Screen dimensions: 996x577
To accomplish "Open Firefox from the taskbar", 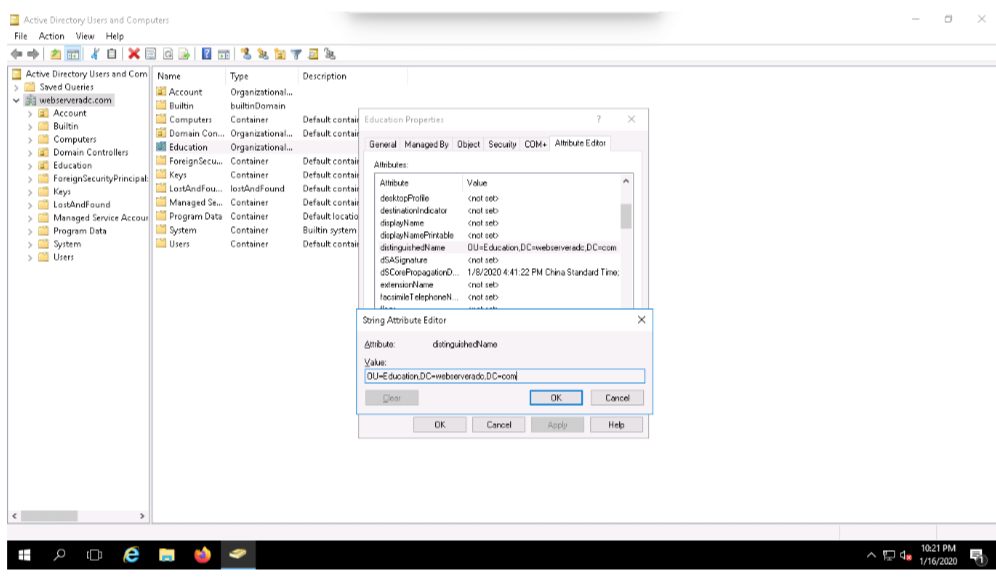I will coord(202,555).
